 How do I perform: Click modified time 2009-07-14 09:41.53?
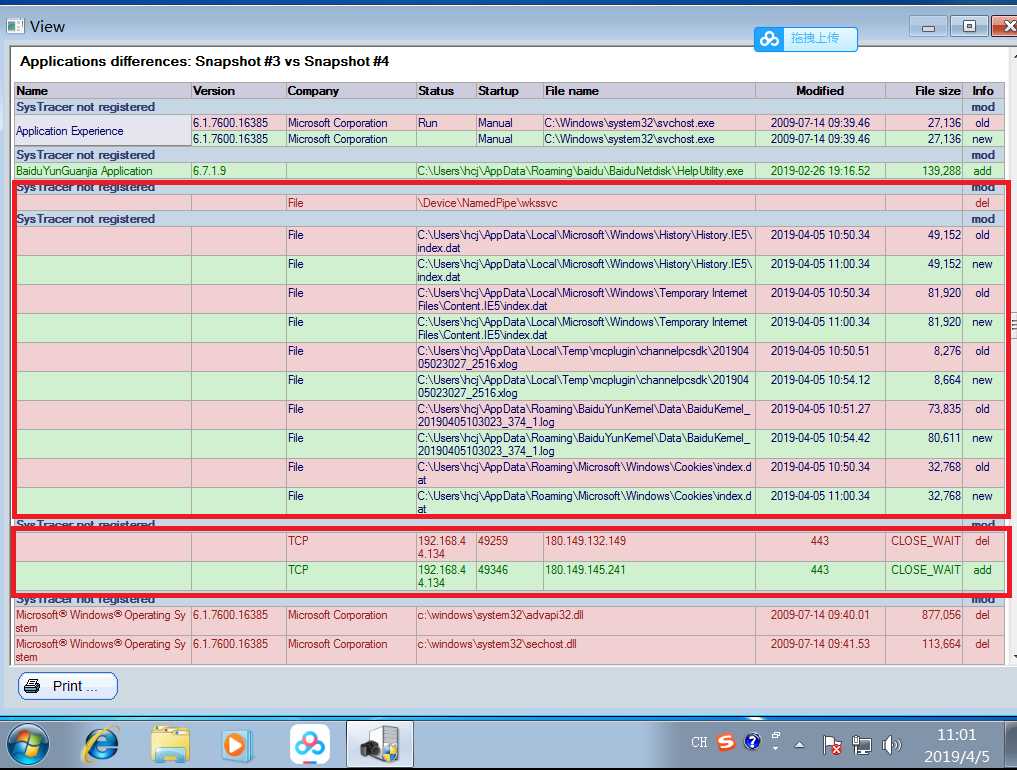point(820,644)
